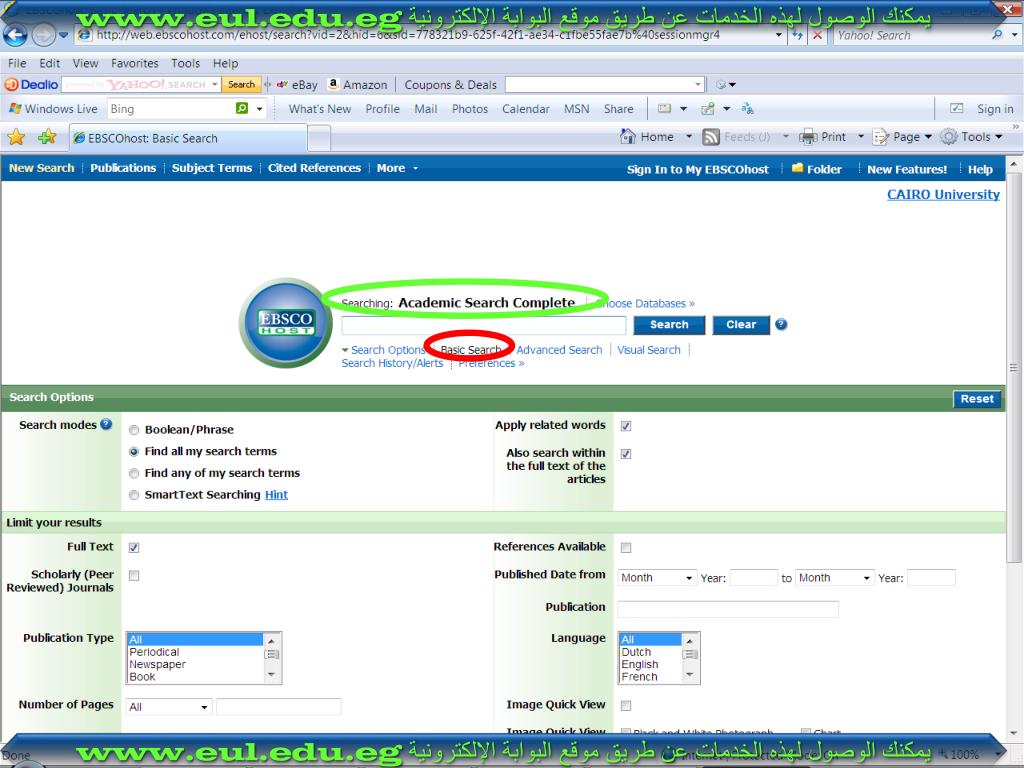
Task: Select Boolean/Phrase search mode
Action: (x=134, y=430)
